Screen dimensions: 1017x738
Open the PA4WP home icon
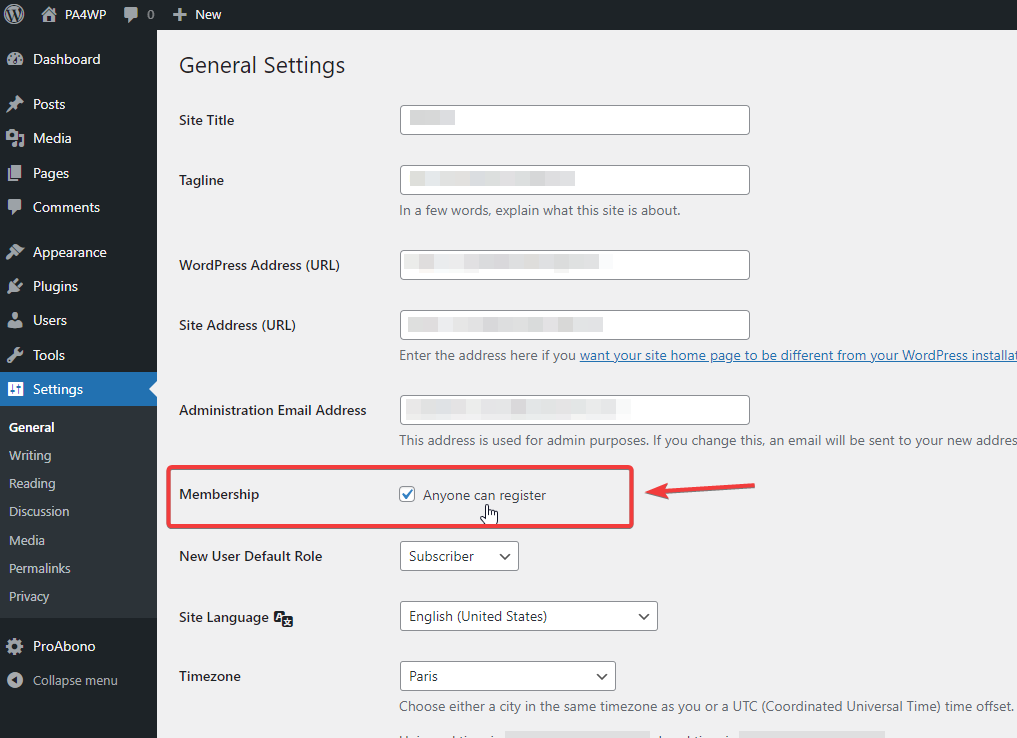(49, 14)
